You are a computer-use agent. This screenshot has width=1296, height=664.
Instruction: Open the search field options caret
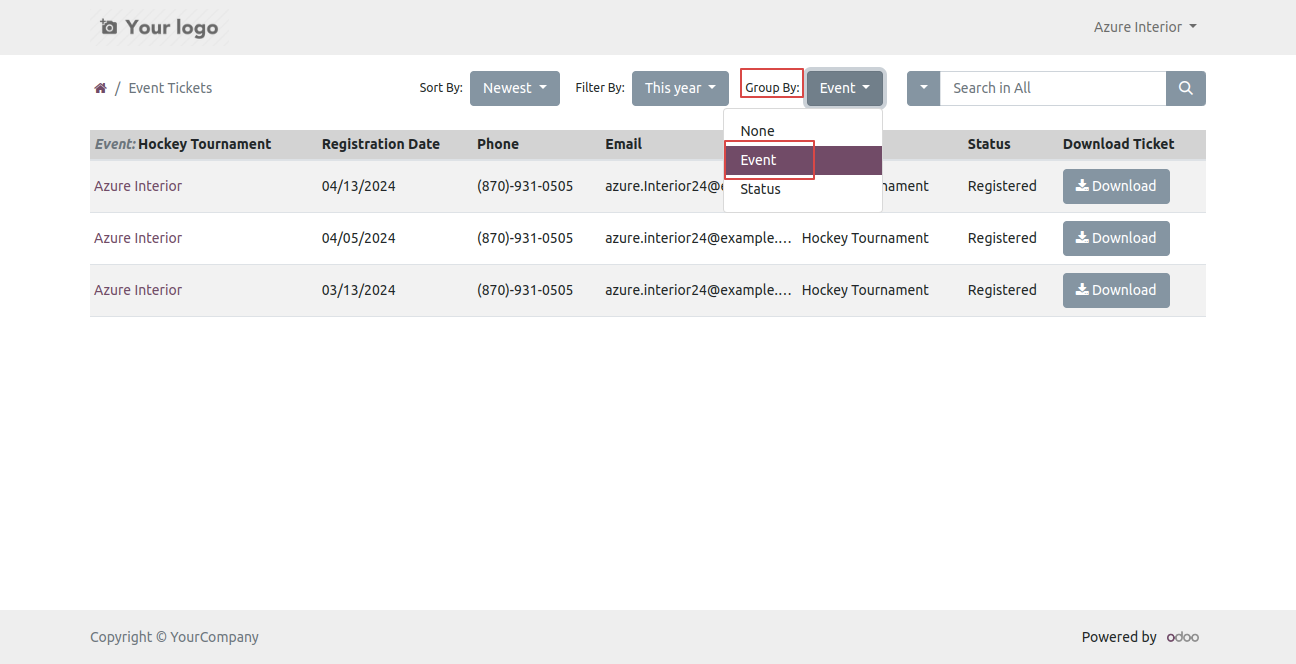923,88
